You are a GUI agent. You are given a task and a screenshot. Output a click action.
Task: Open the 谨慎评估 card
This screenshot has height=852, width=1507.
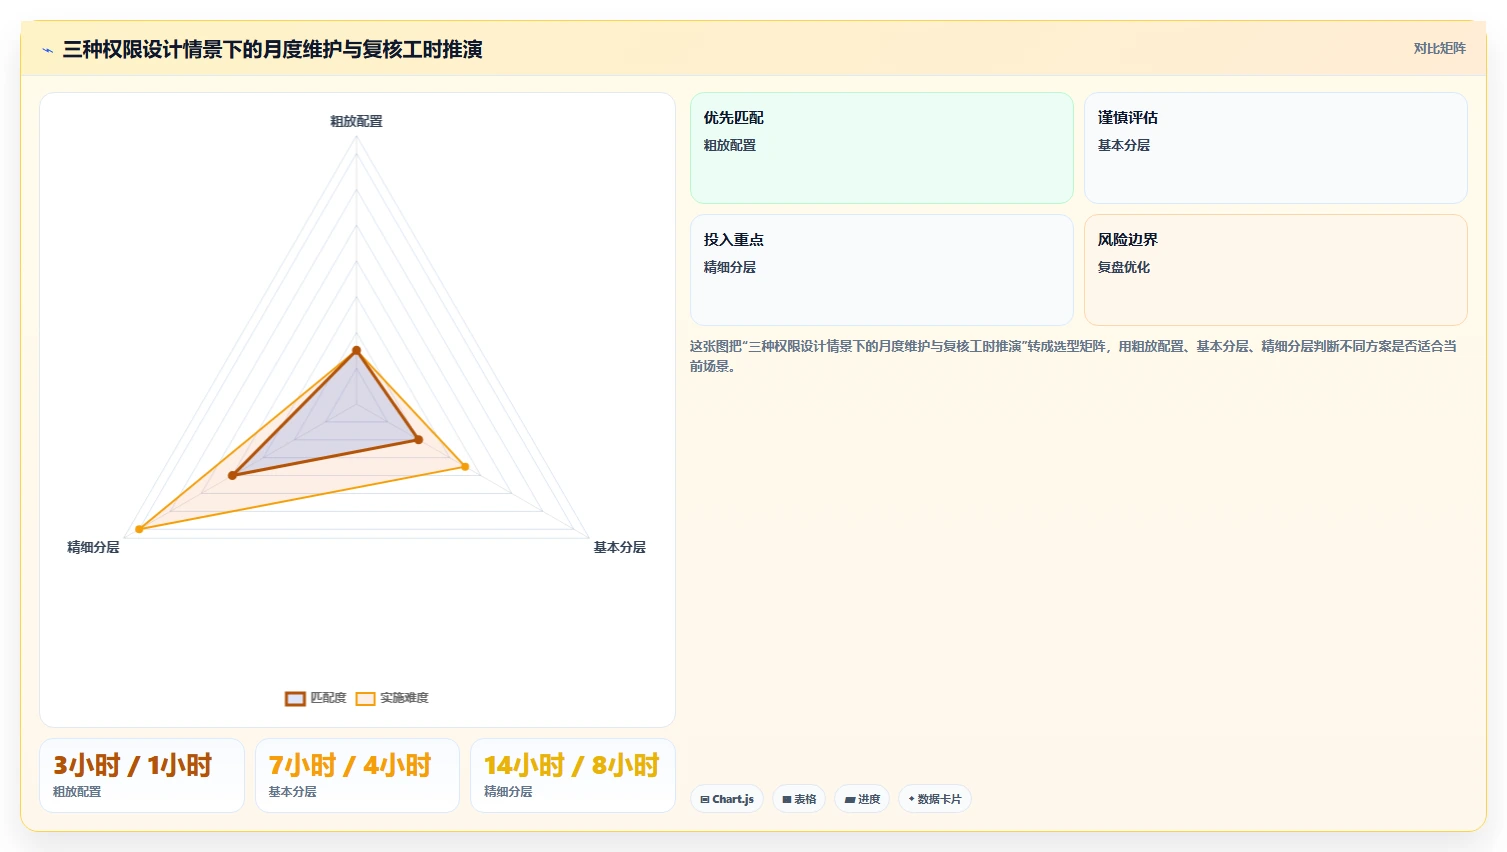[x=1275, y=148]
